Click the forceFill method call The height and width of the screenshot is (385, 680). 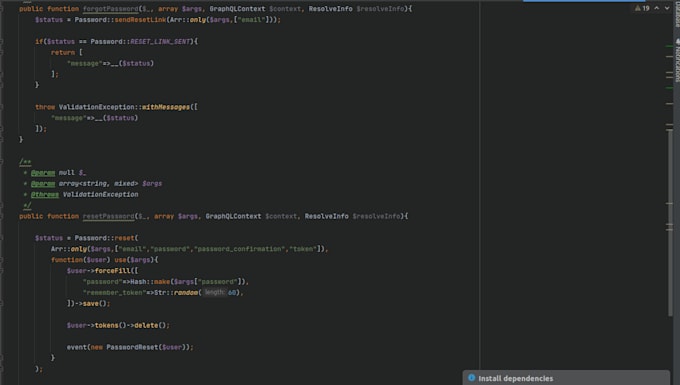tap(112, 271)
